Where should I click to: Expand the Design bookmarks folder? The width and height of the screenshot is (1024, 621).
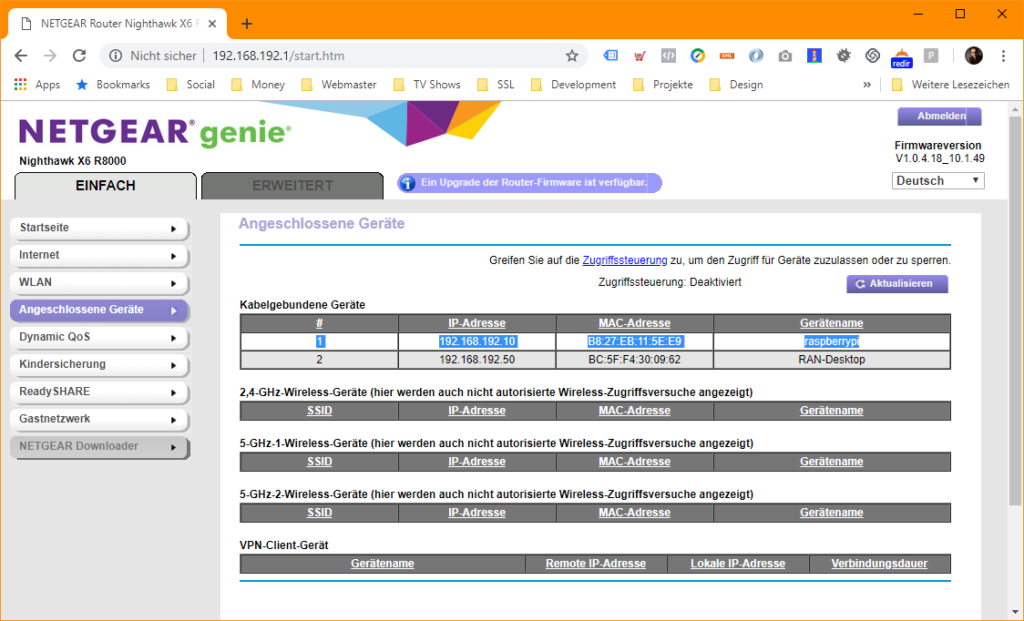pyautogui.click(x=737, y=84)
